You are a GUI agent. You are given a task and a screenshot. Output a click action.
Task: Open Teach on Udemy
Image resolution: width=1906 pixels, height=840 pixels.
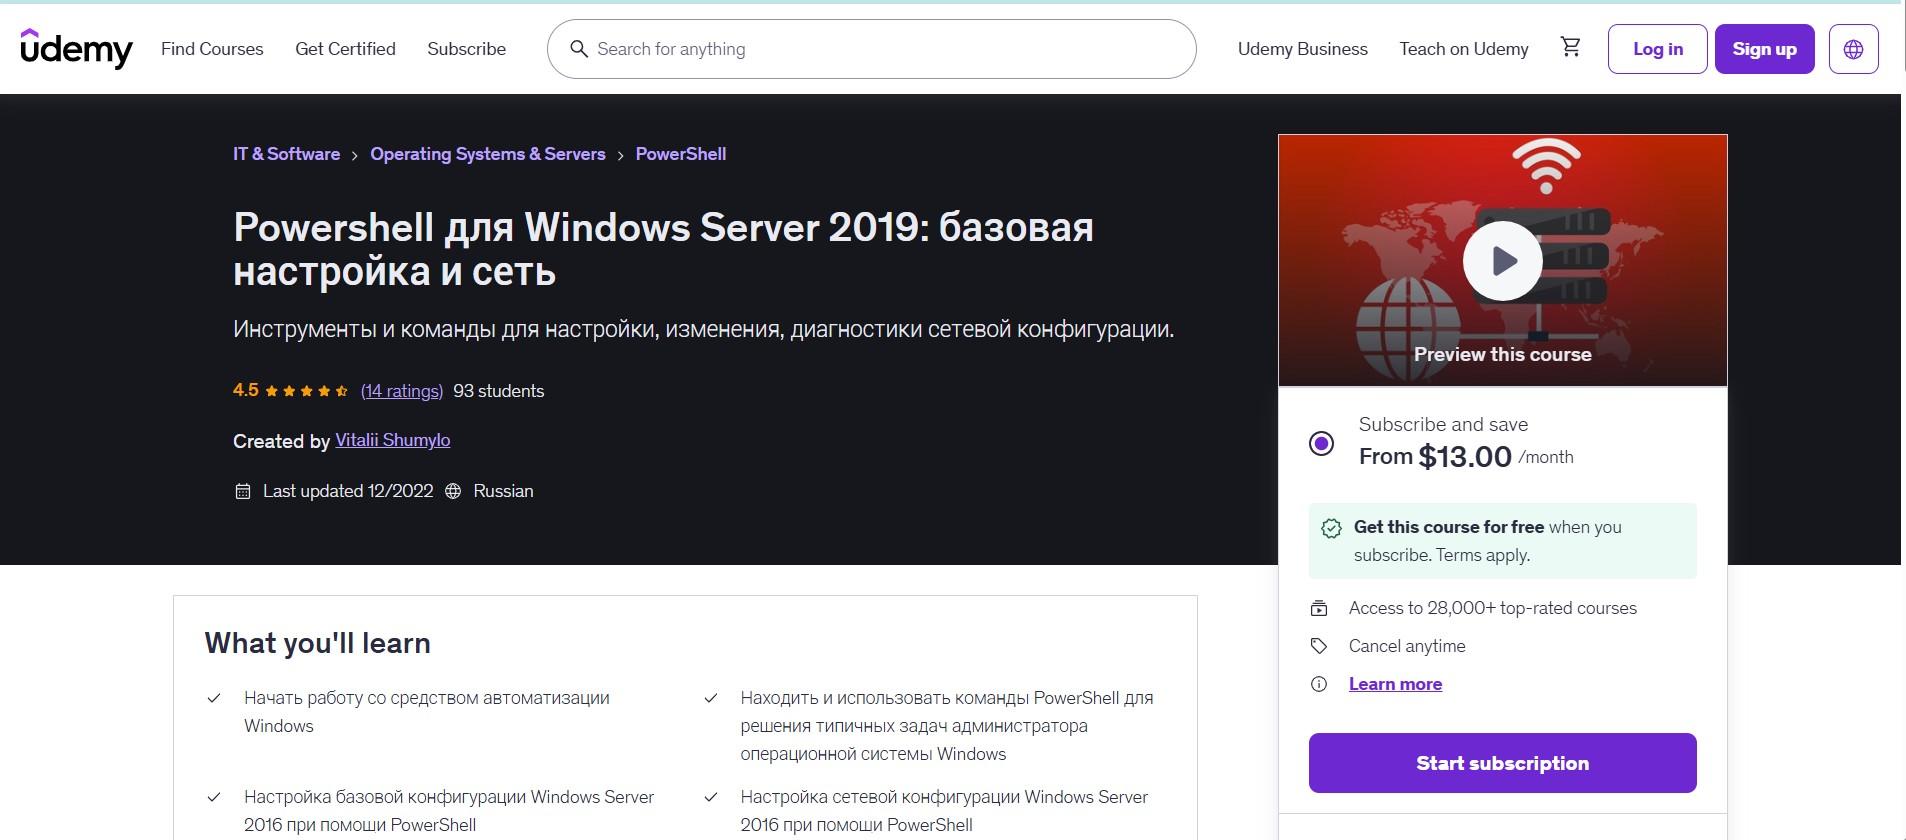pyautogui.click(x=1463, y=49)
